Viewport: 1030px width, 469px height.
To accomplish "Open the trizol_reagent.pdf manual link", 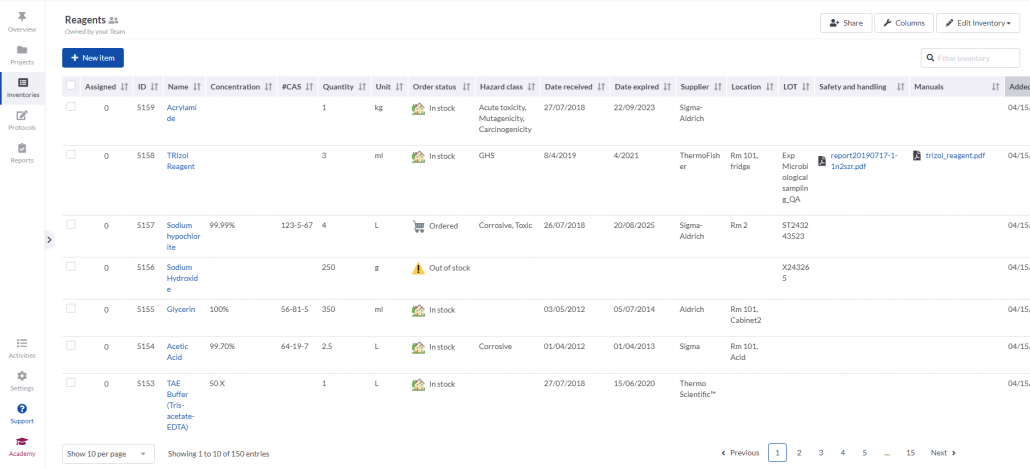I will point(955,156).
